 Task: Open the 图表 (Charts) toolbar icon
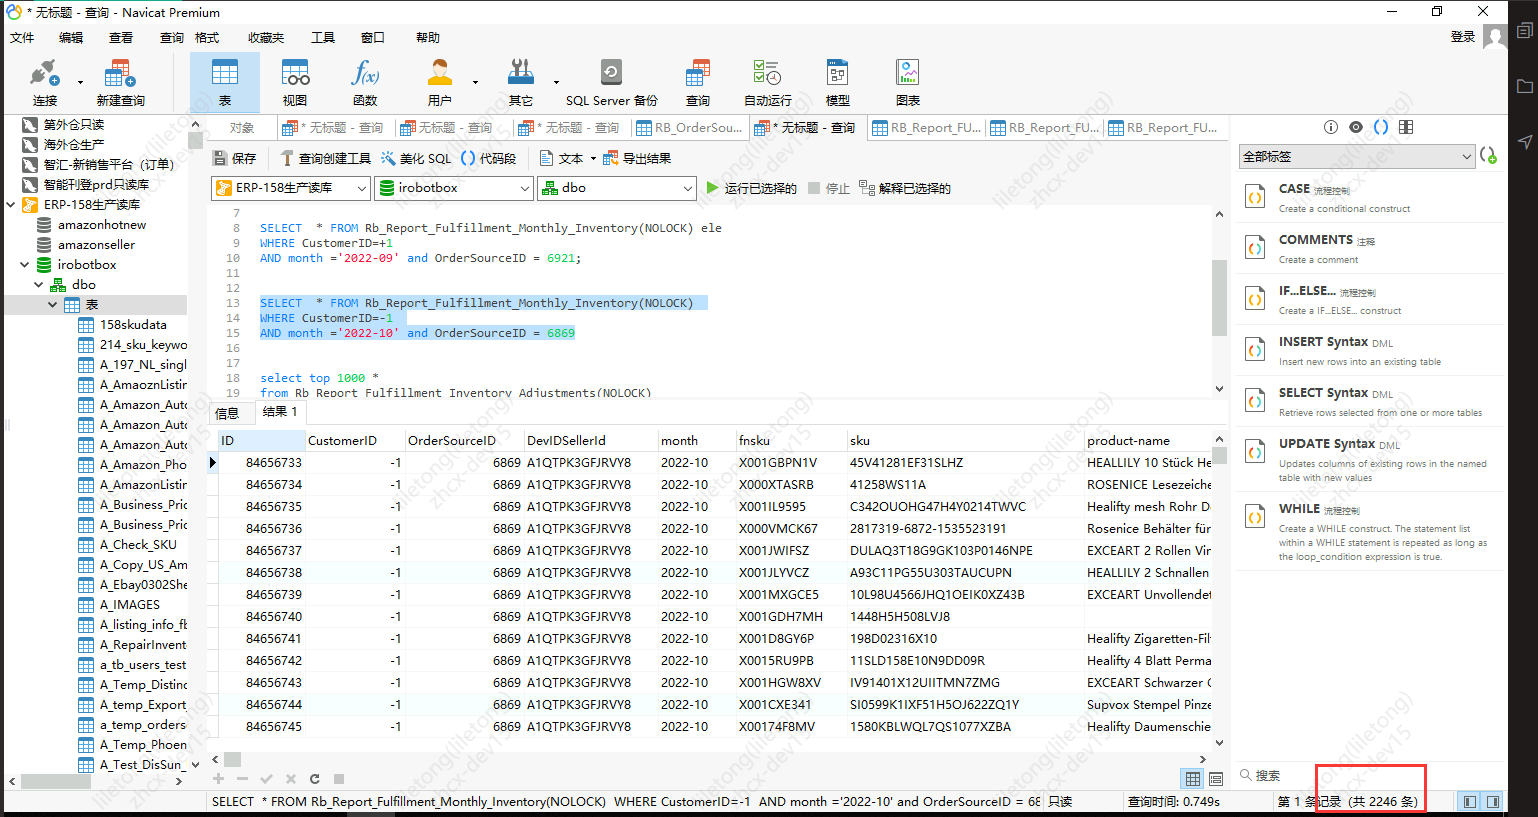tap(908, 82)
